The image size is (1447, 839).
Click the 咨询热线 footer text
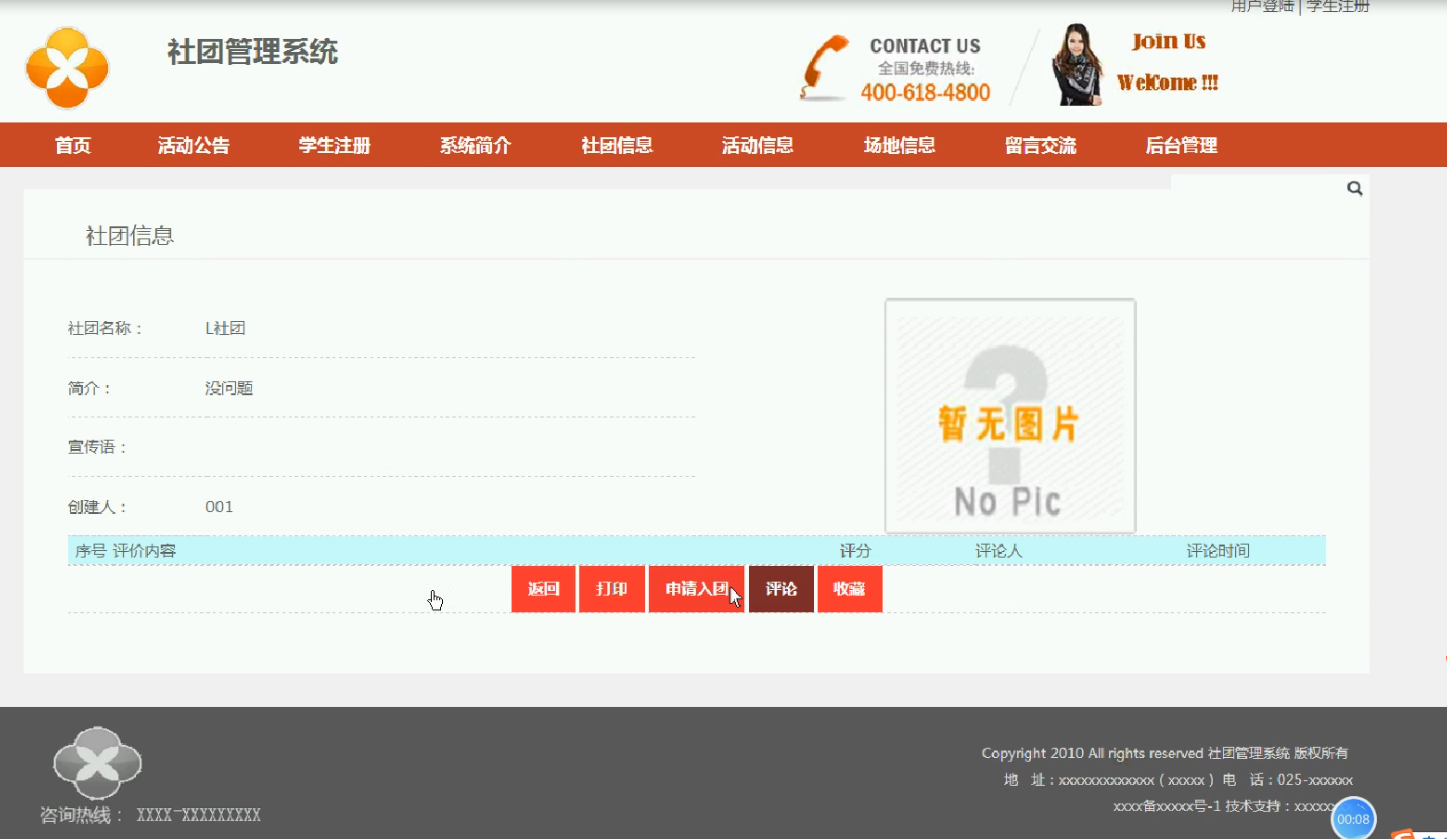150,815
